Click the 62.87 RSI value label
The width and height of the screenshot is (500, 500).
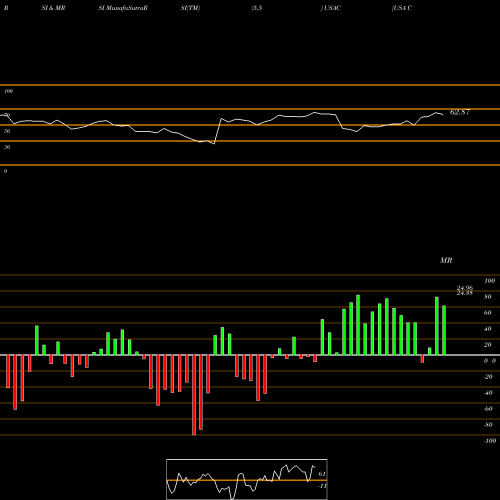pyautogui.click(x=460, y=112)
